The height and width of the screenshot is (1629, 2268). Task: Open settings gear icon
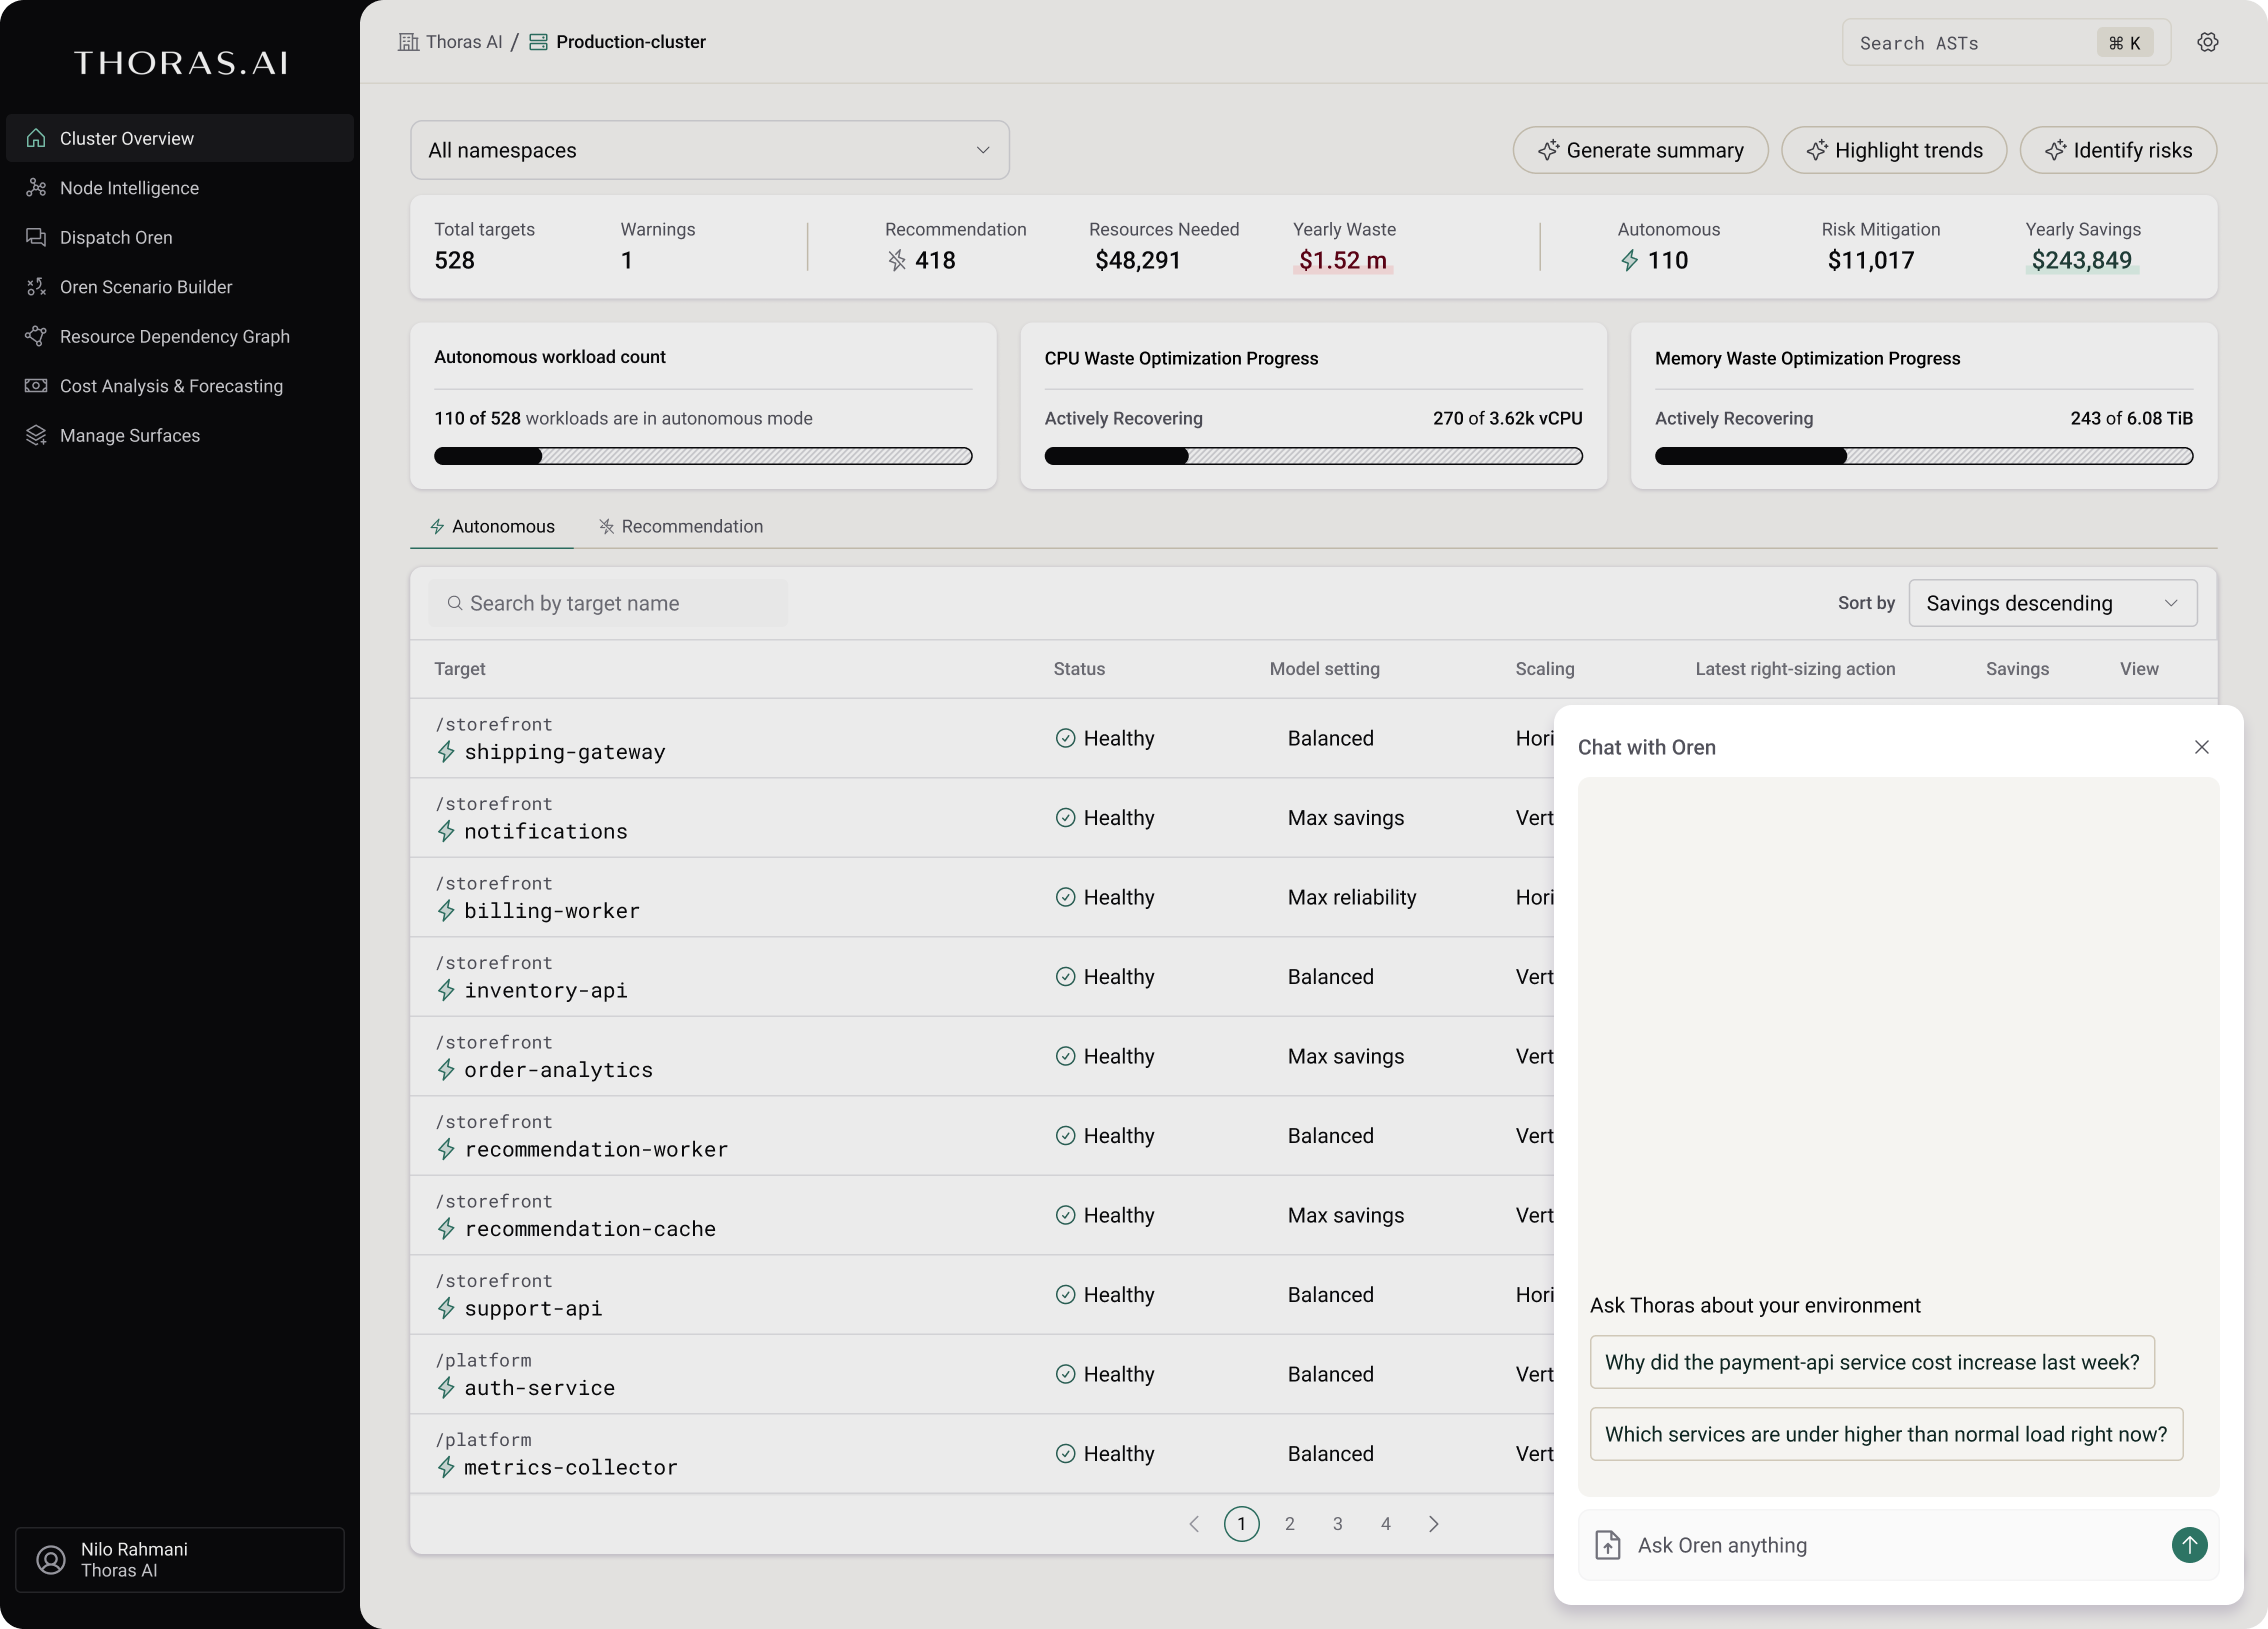click(2208, 42)
